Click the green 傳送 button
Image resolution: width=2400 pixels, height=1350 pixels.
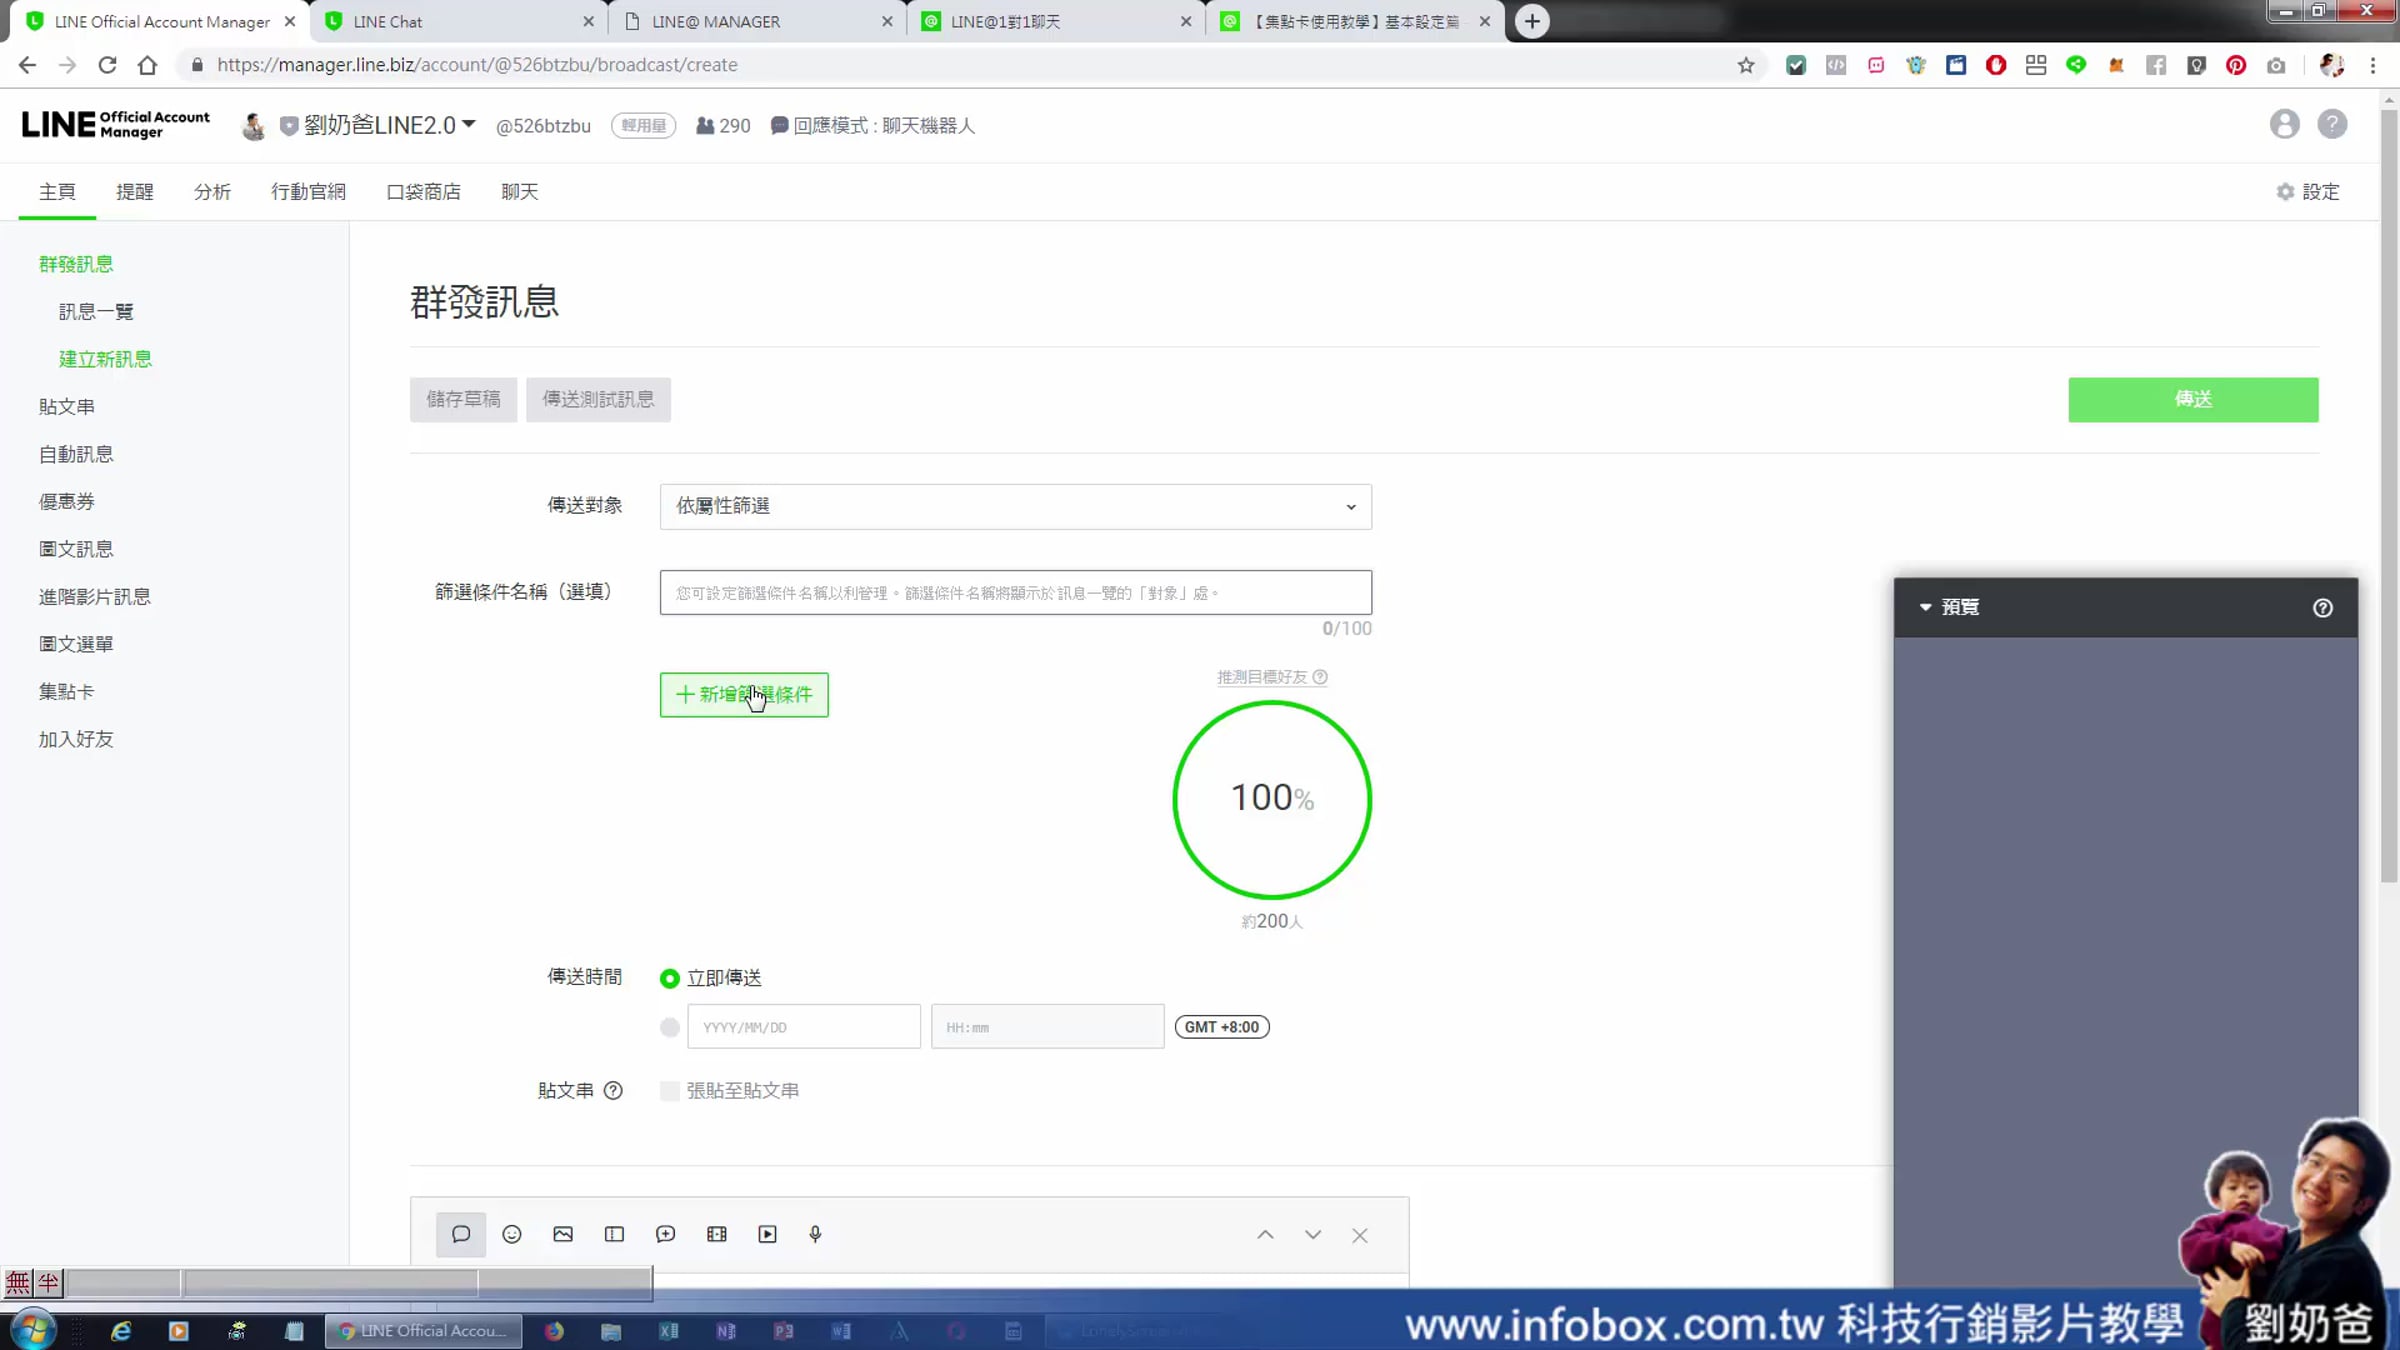[2192, 399]
